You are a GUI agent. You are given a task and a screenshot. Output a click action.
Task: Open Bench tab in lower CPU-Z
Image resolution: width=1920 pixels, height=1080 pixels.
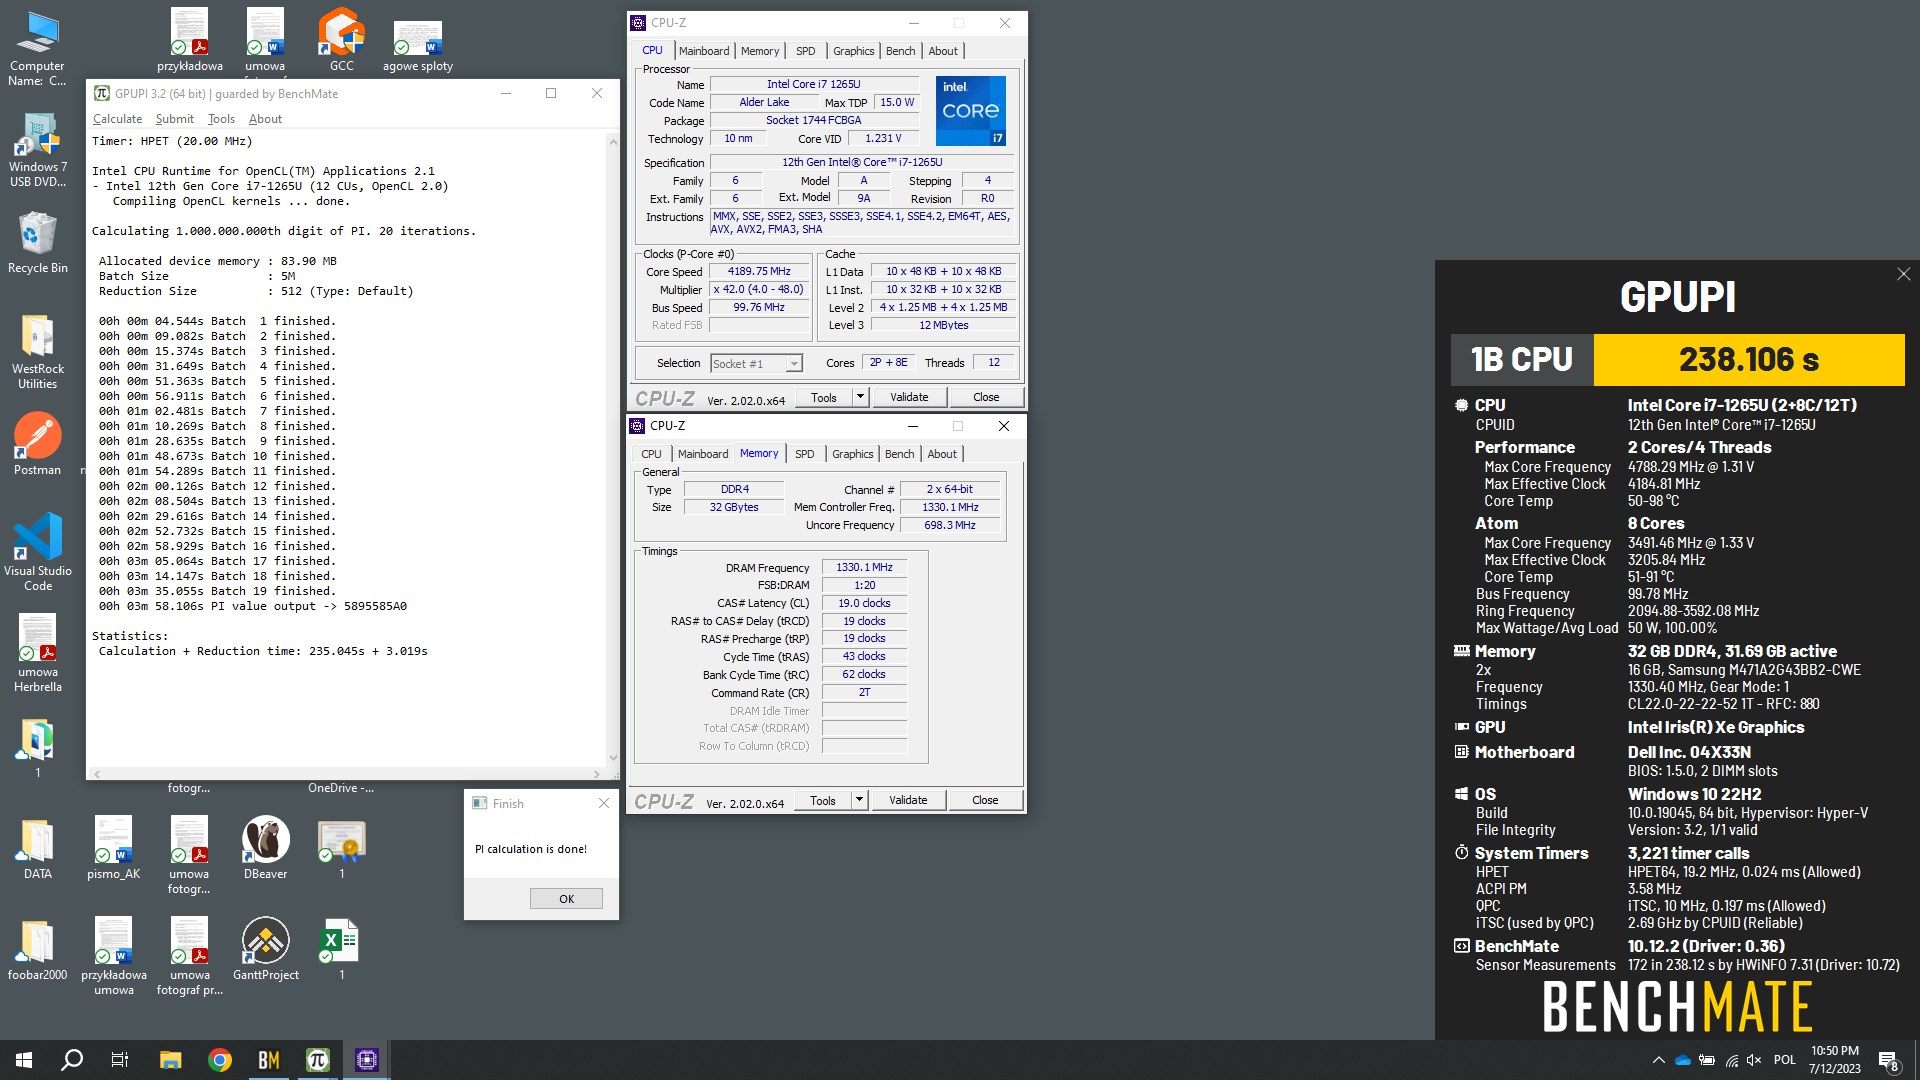pos(899,454)
